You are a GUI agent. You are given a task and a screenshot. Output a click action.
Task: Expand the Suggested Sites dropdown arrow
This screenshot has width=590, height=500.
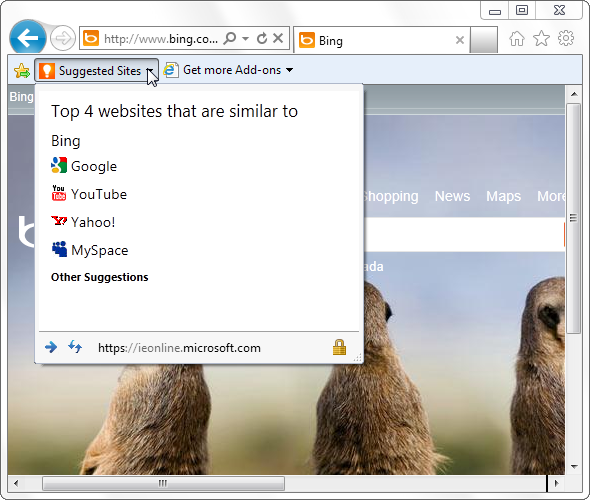pos(150,71)
